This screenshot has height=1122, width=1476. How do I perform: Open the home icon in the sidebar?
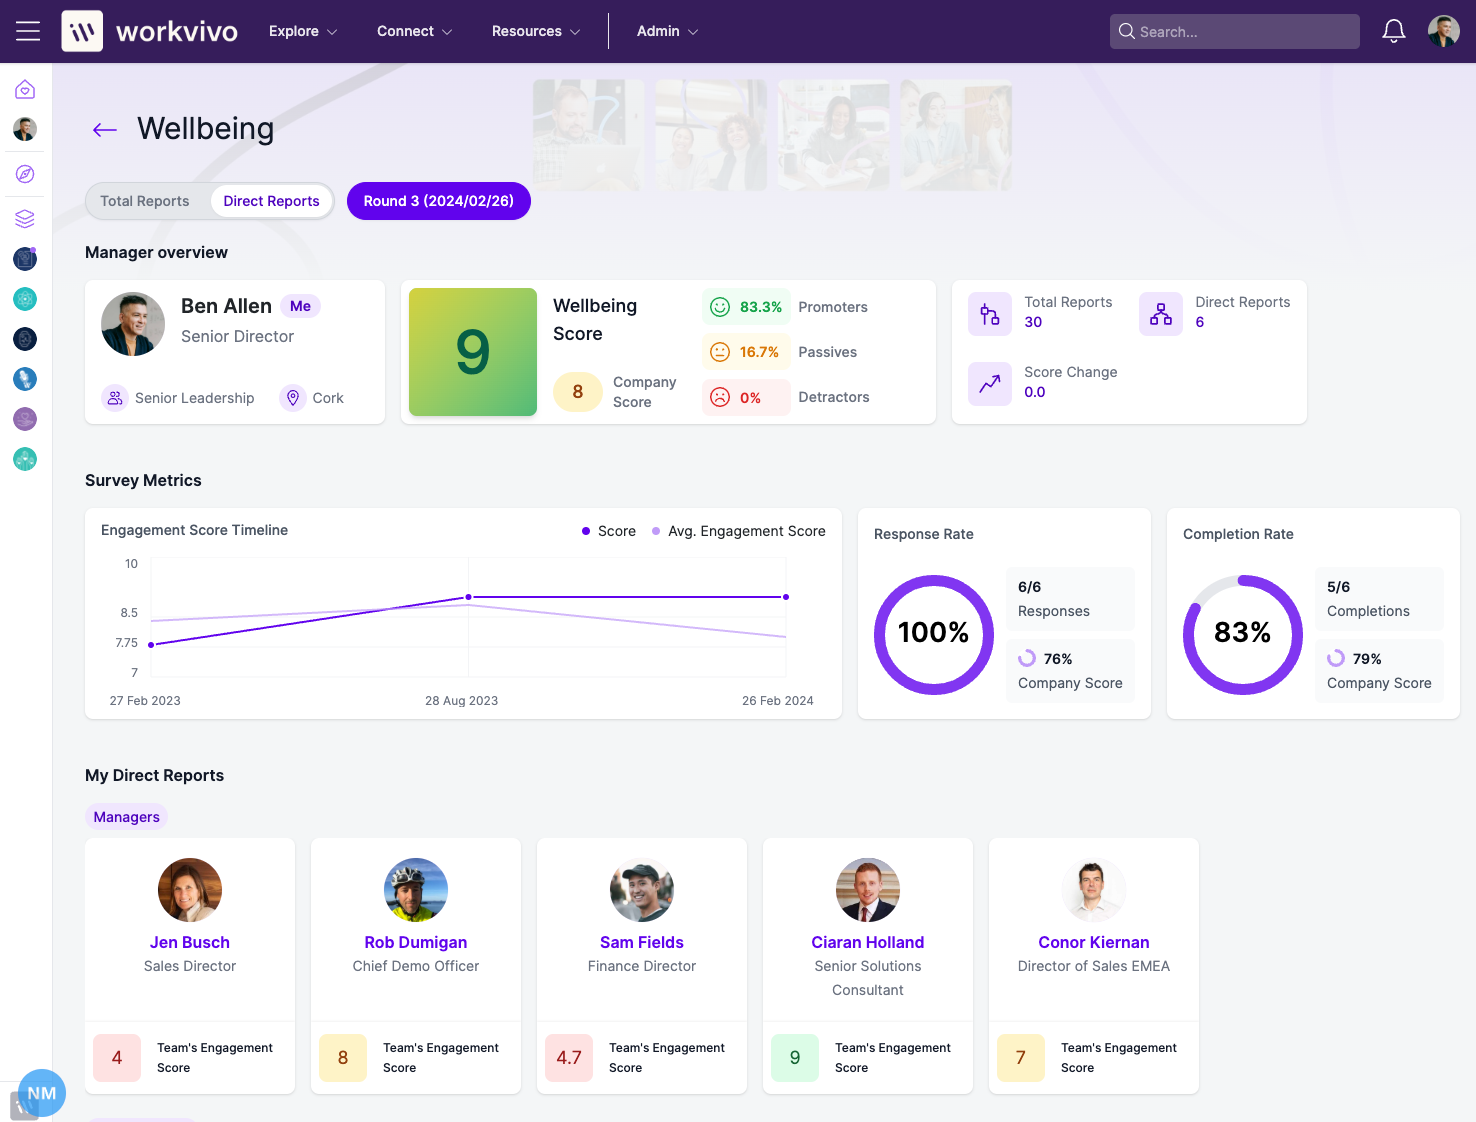click(25, 90)
